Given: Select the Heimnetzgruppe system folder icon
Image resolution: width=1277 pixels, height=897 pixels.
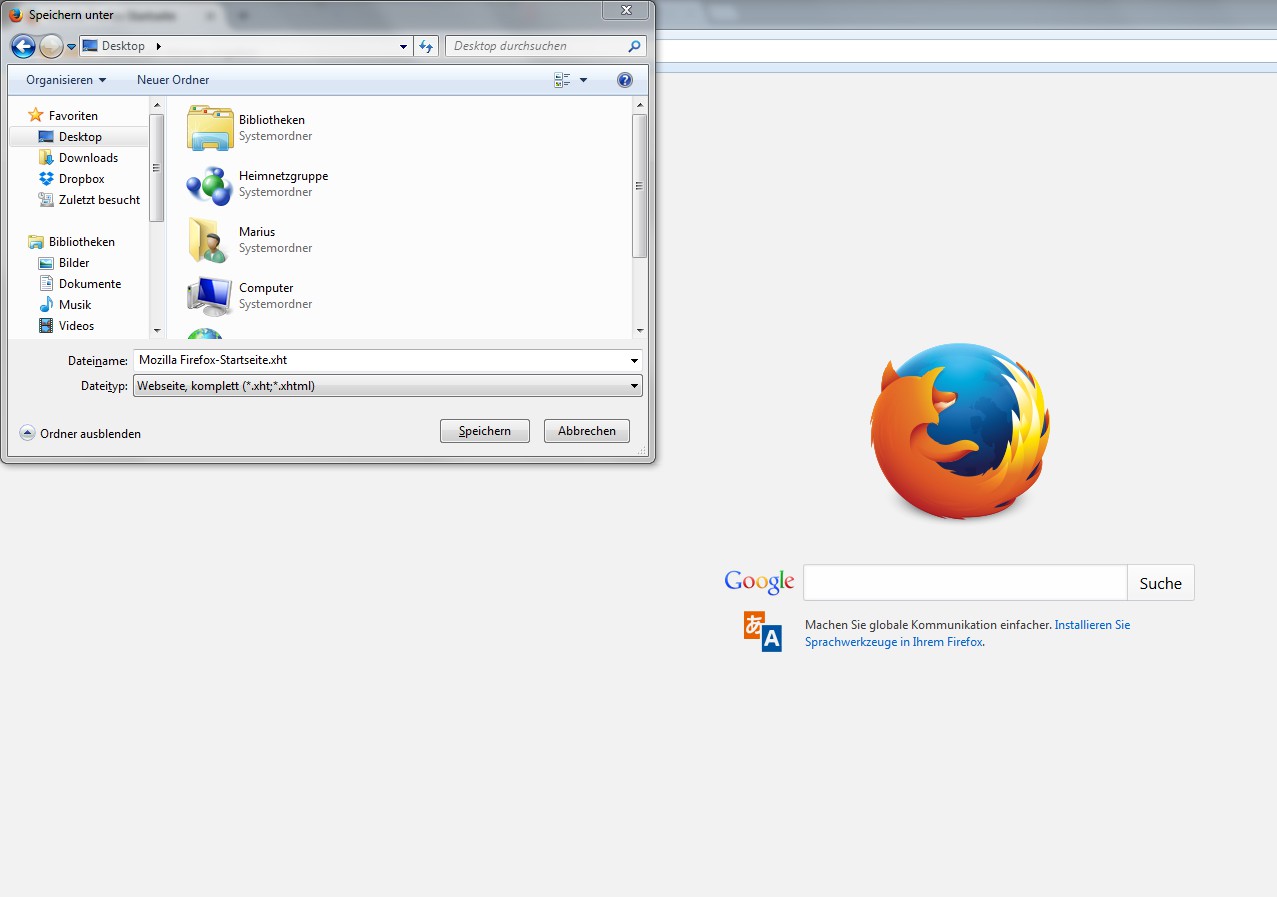Looking at the screenshot, I should pos(209,184).
